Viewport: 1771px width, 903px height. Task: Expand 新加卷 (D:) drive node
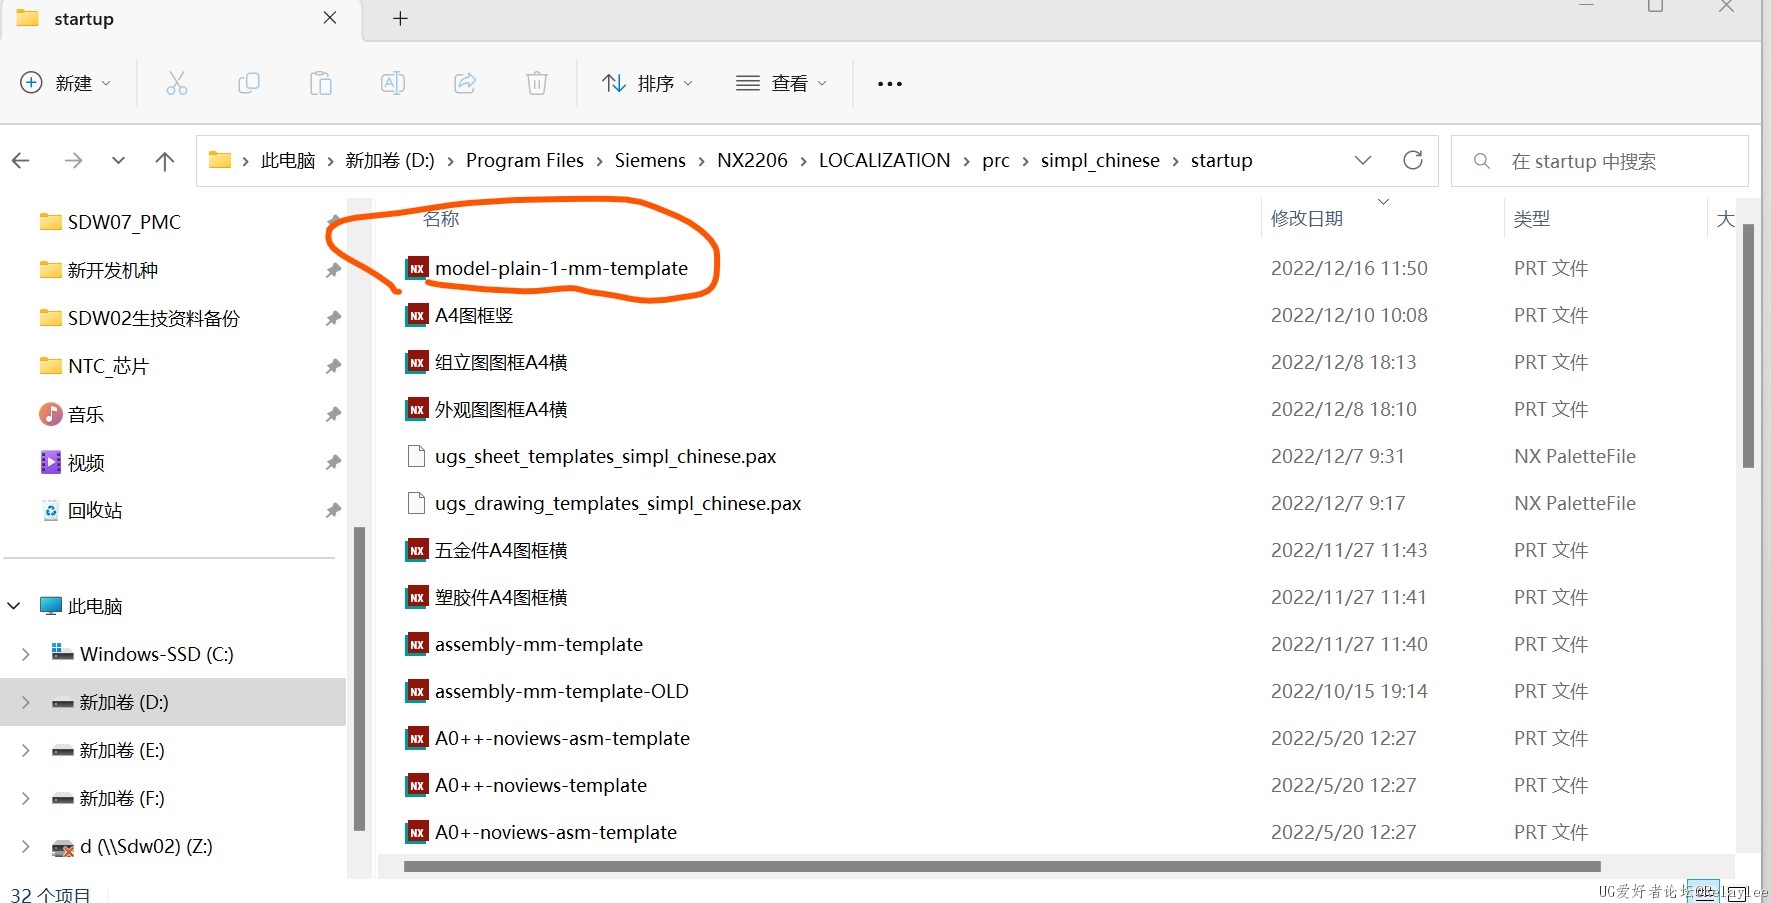(26, 702)
